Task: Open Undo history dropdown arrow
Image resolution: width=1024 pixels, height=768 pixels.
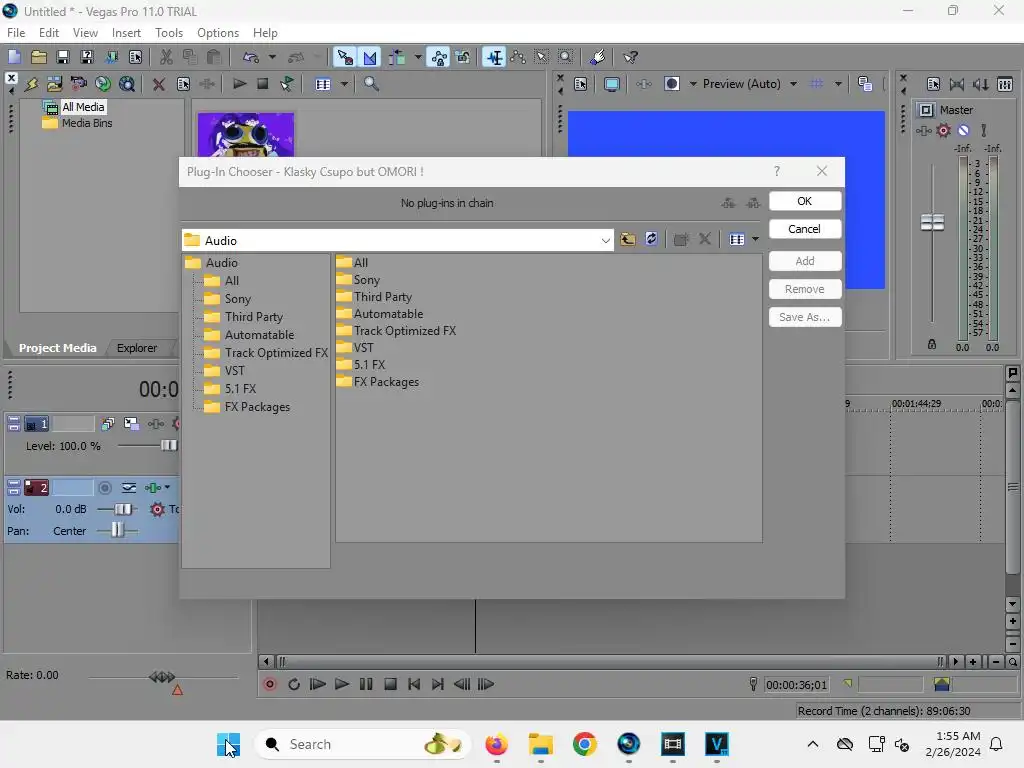Action: click(272, 57)
